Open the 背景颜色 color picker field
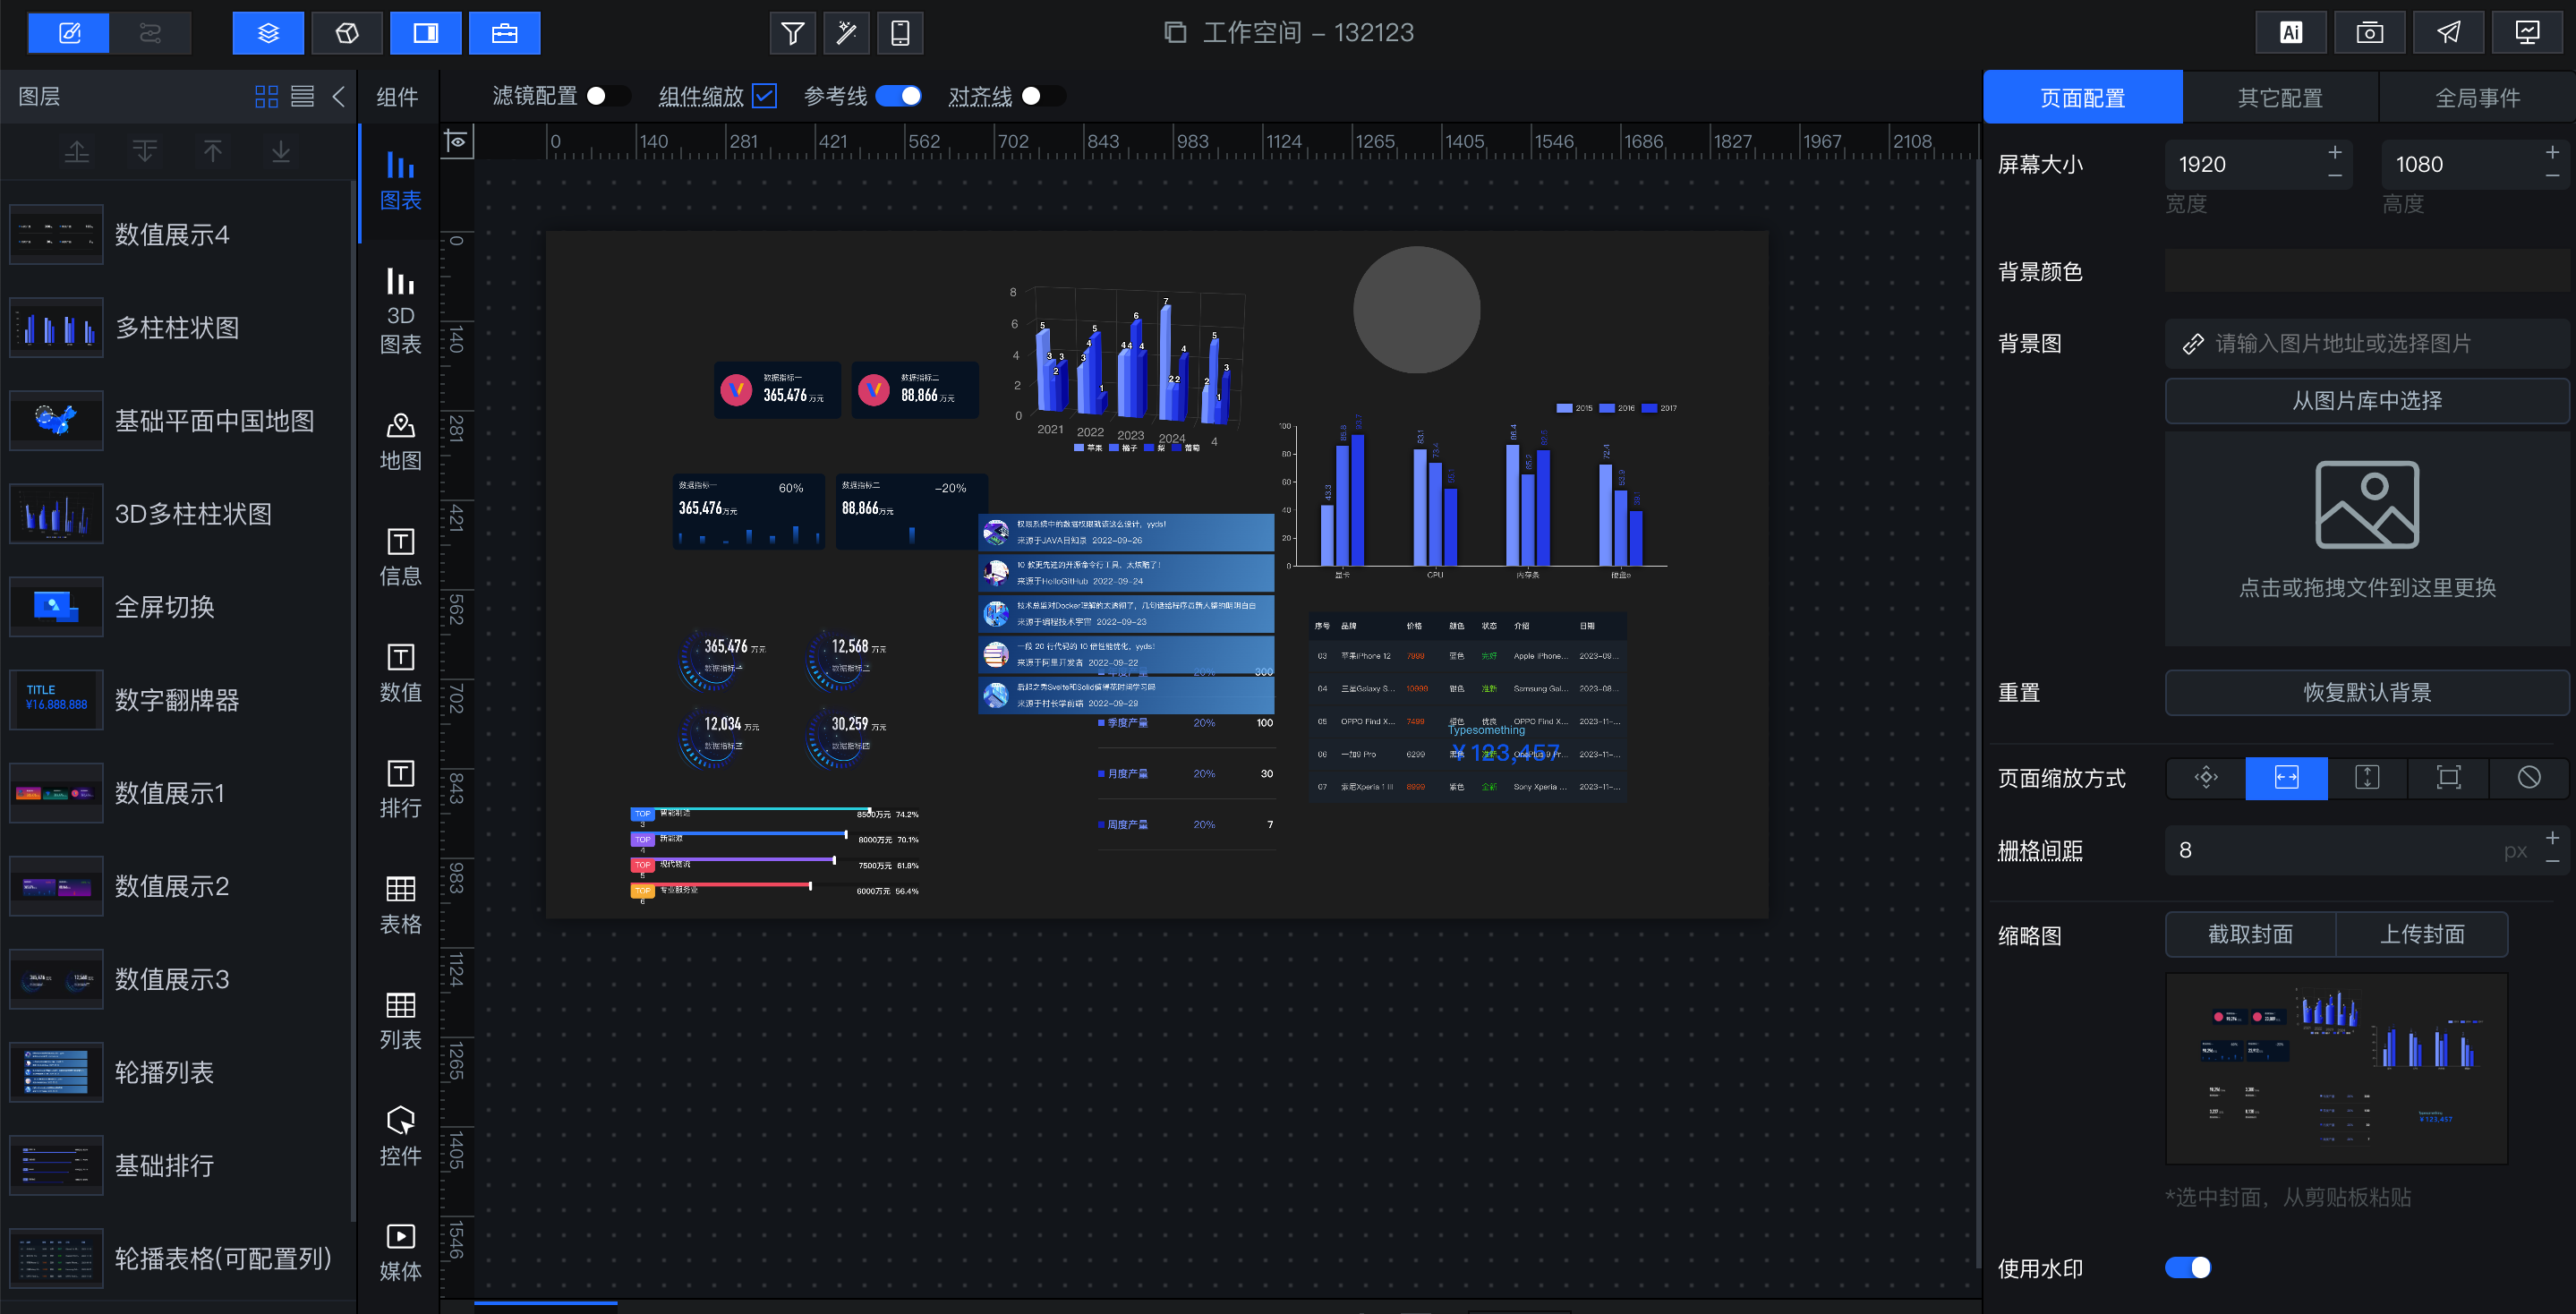Viewport: 2576px width, 1314px height. coord(2366,271)
